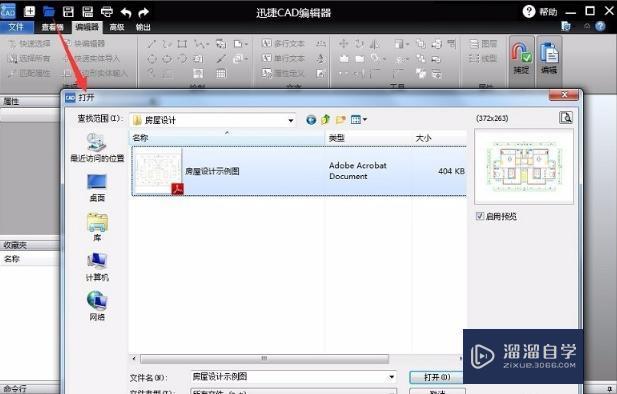Click the 线型 linetype tool in ribbon
Viewport: 617px width, 394px height.
(484, 58)
